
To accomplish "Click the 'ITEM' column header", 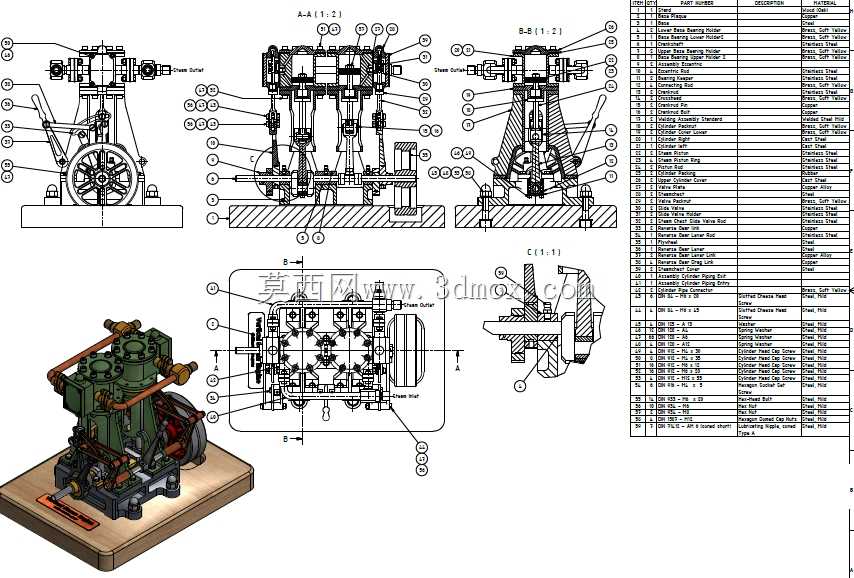I will tap(638, 3).
